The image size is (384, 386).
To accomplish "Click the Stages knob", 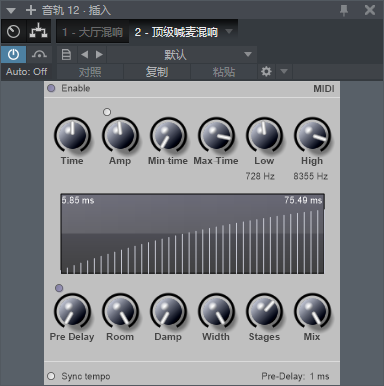I will click(264, 312).
